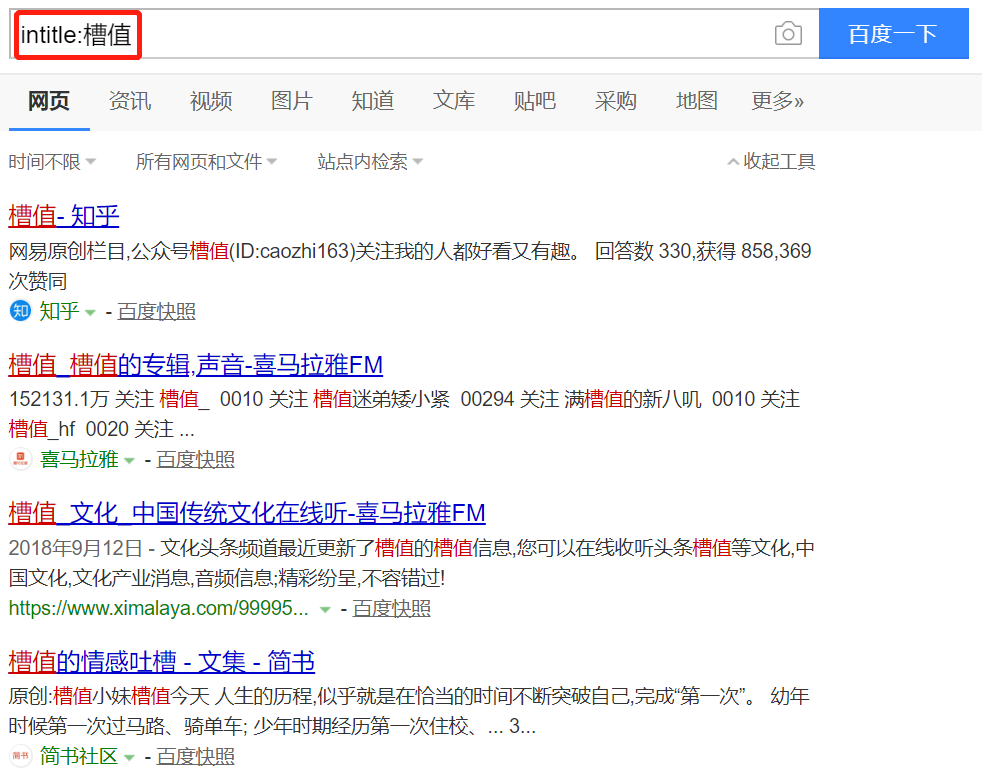Go to the 贴吧 tab
The width and height of the screenshot is (982, 783).
tap(534, 101)
